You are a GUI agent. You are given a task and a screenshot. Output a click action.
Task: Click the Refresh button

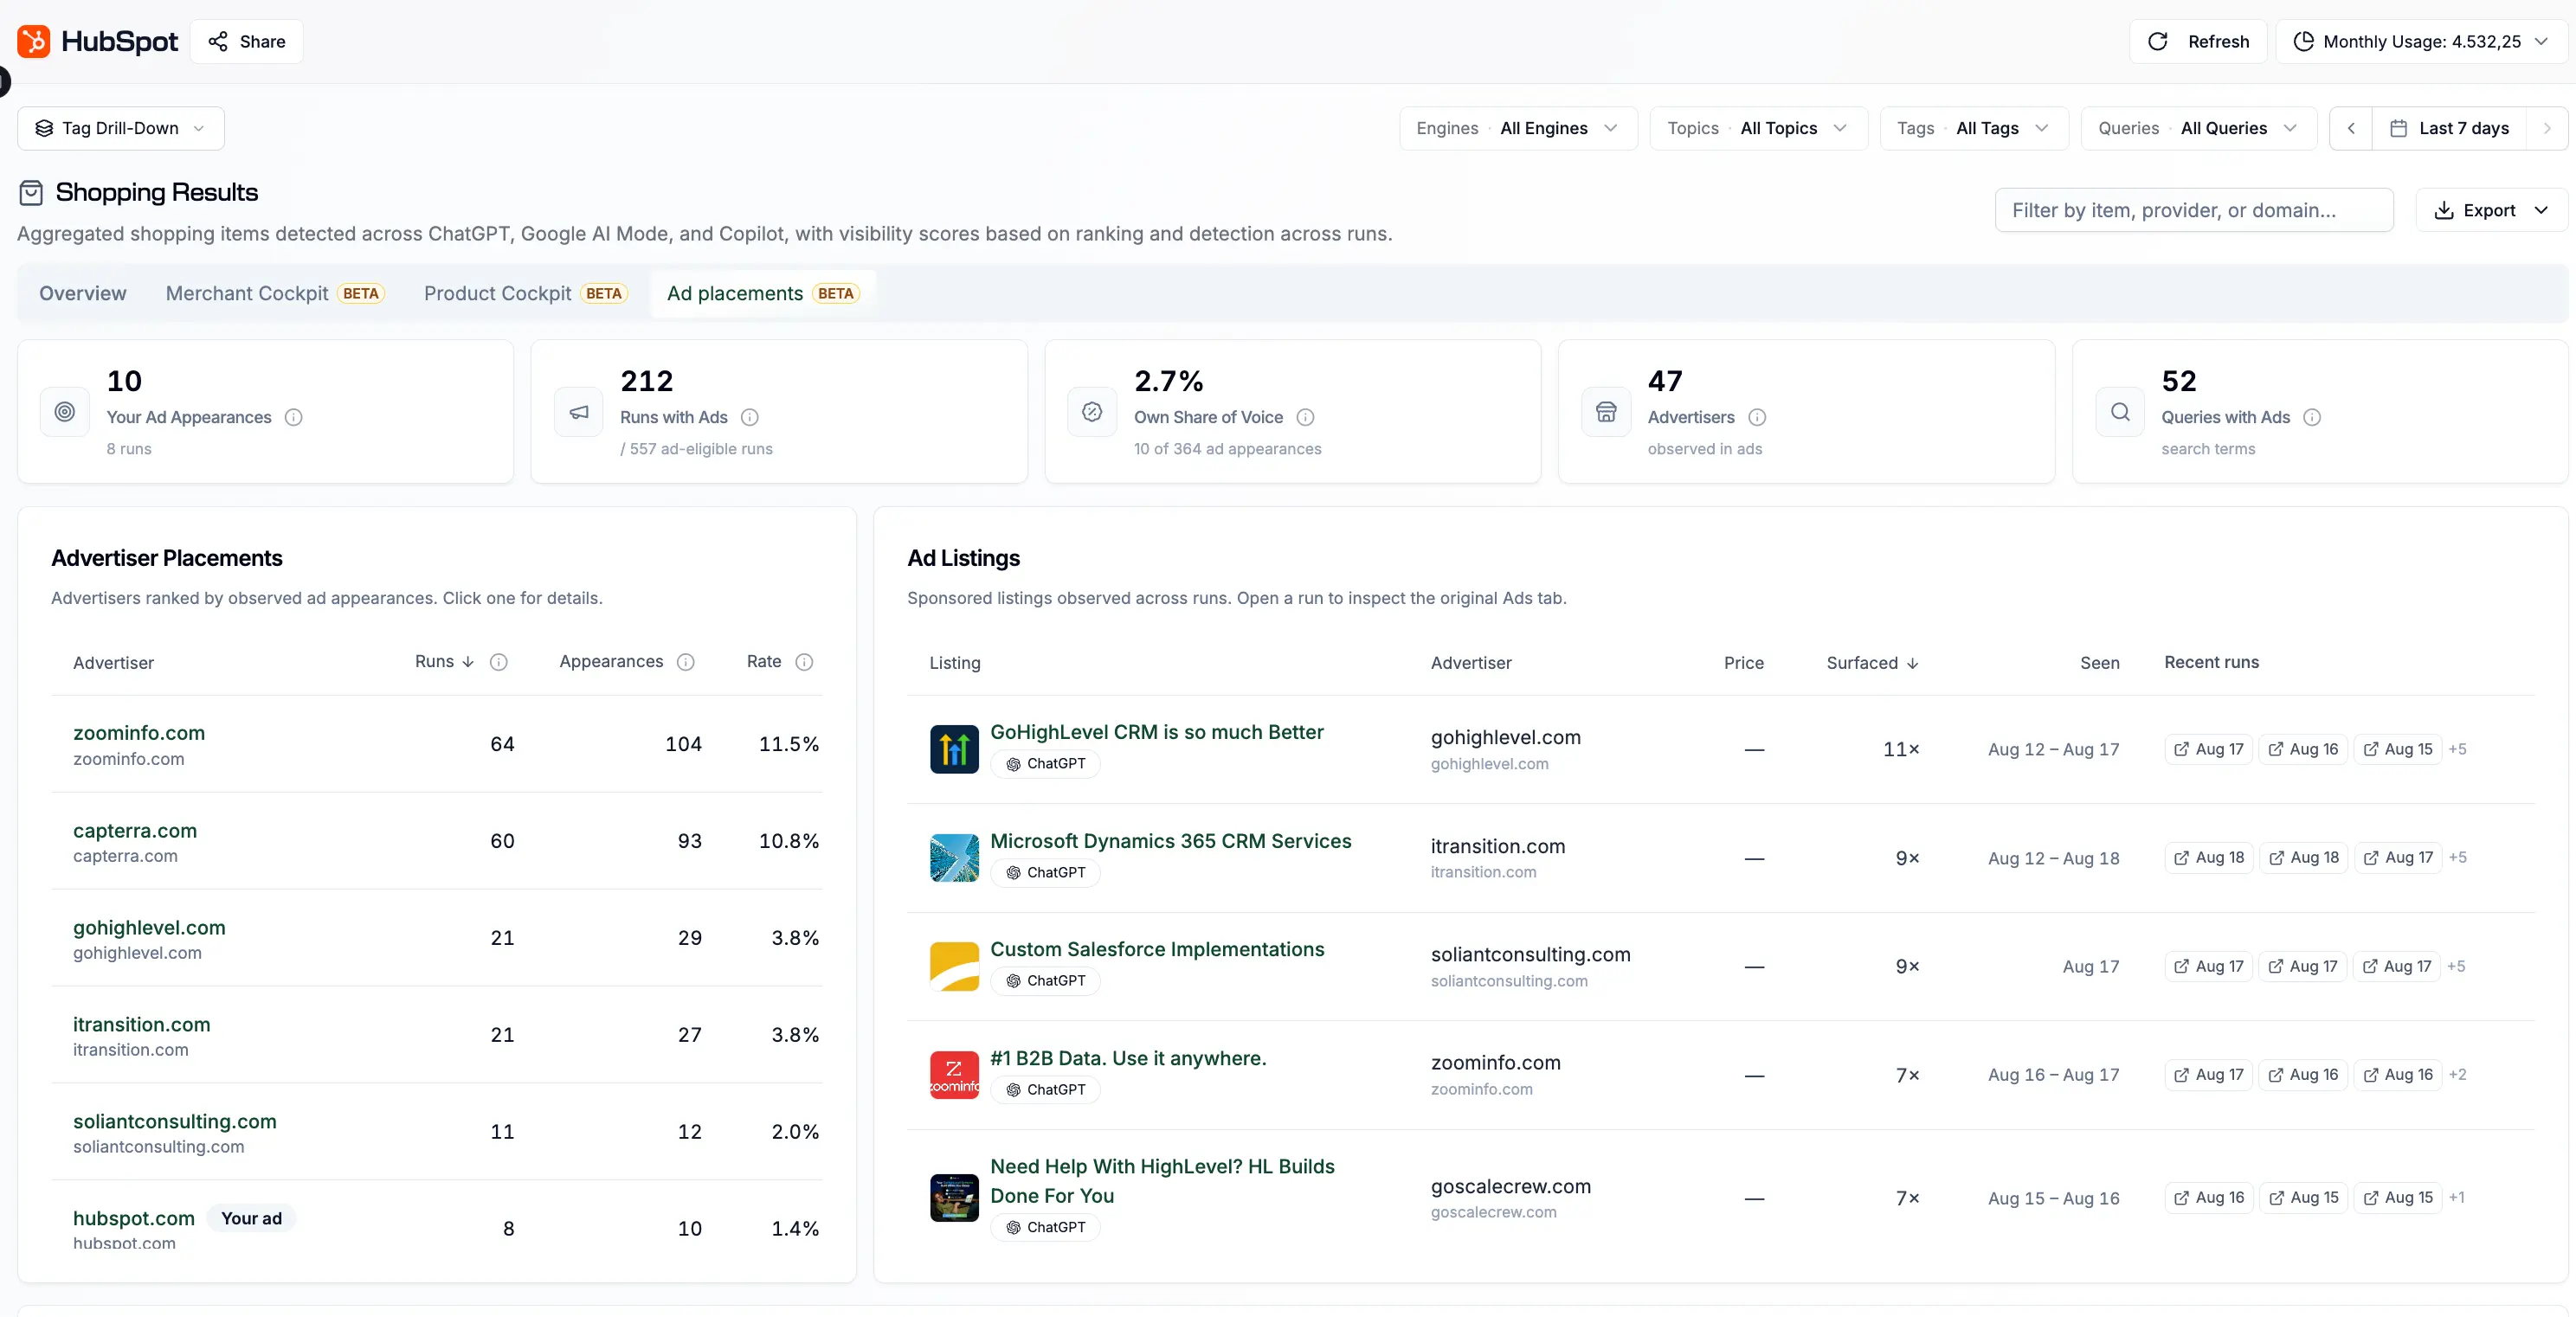pos(2198,41)
